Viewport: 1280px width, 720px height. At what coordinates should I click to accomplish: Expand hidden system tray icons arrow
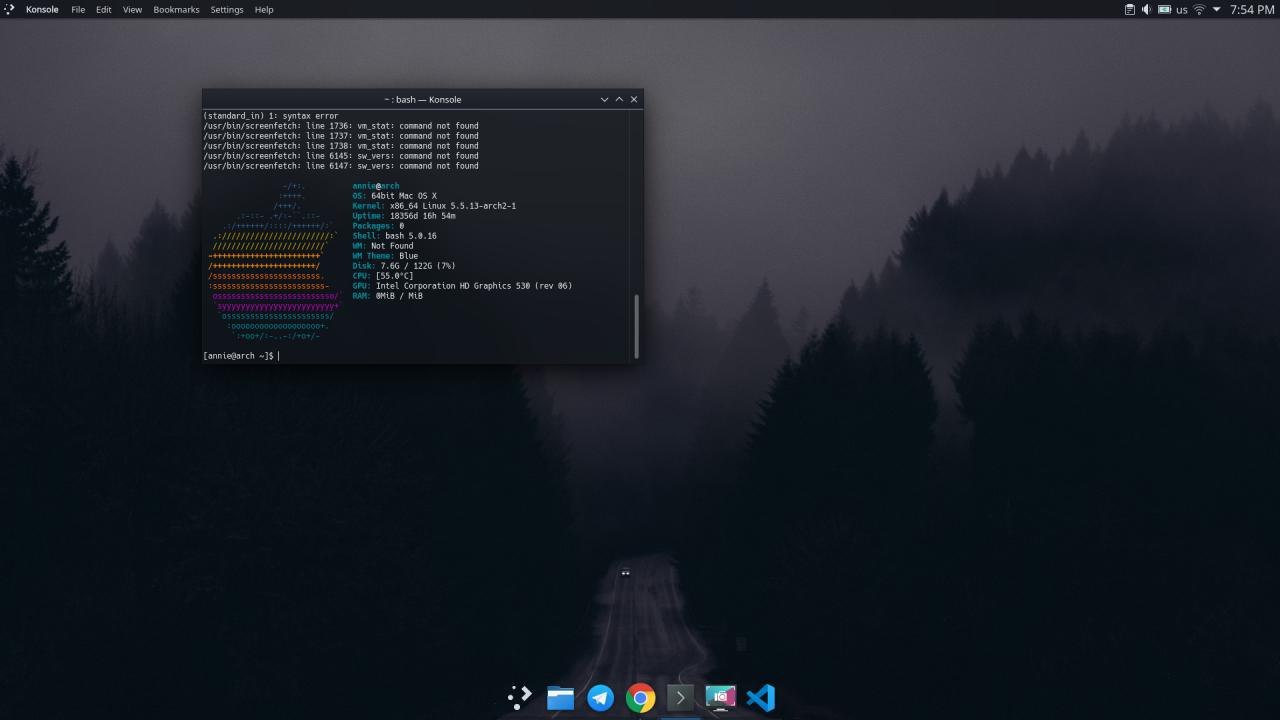point(1217,9)
